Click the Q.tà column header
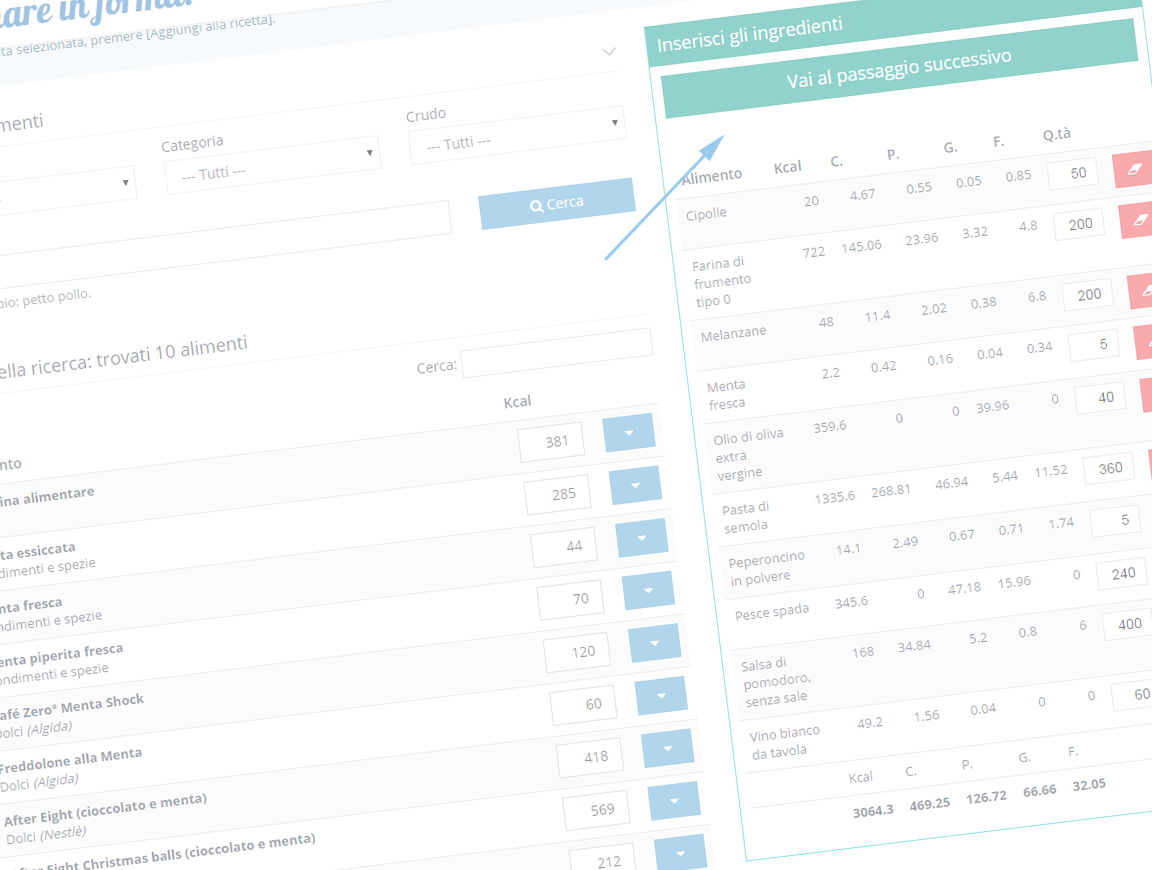Viewport: 1152px width, 870px height. [x=1056, y=134]
